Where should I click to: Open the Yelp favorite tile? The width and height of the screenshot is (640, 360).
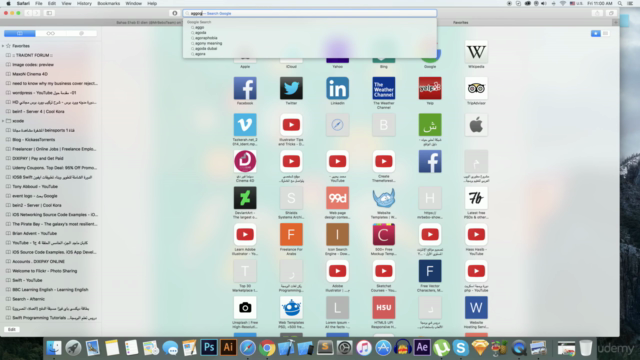tap(430, 88)
